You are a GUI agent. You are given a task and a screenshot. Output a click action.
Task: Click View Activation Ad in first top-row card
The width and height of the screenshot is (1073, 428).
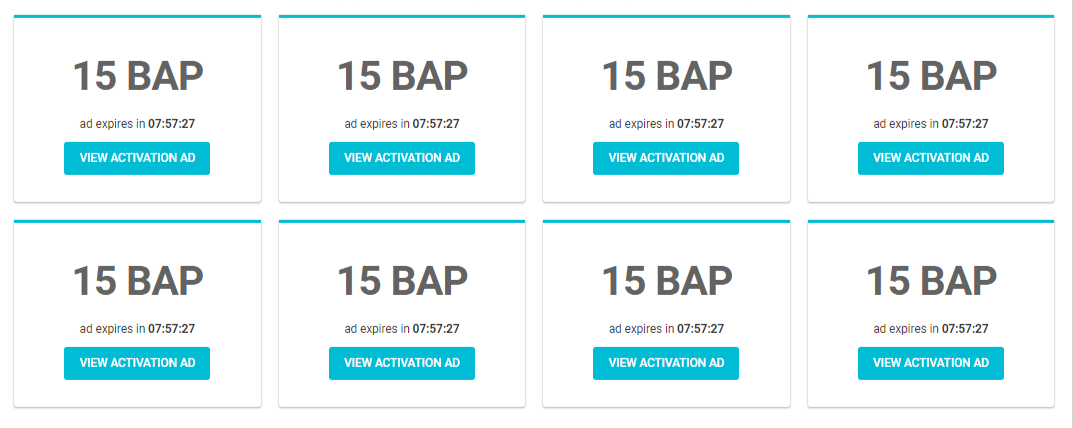tap(137, 158)
